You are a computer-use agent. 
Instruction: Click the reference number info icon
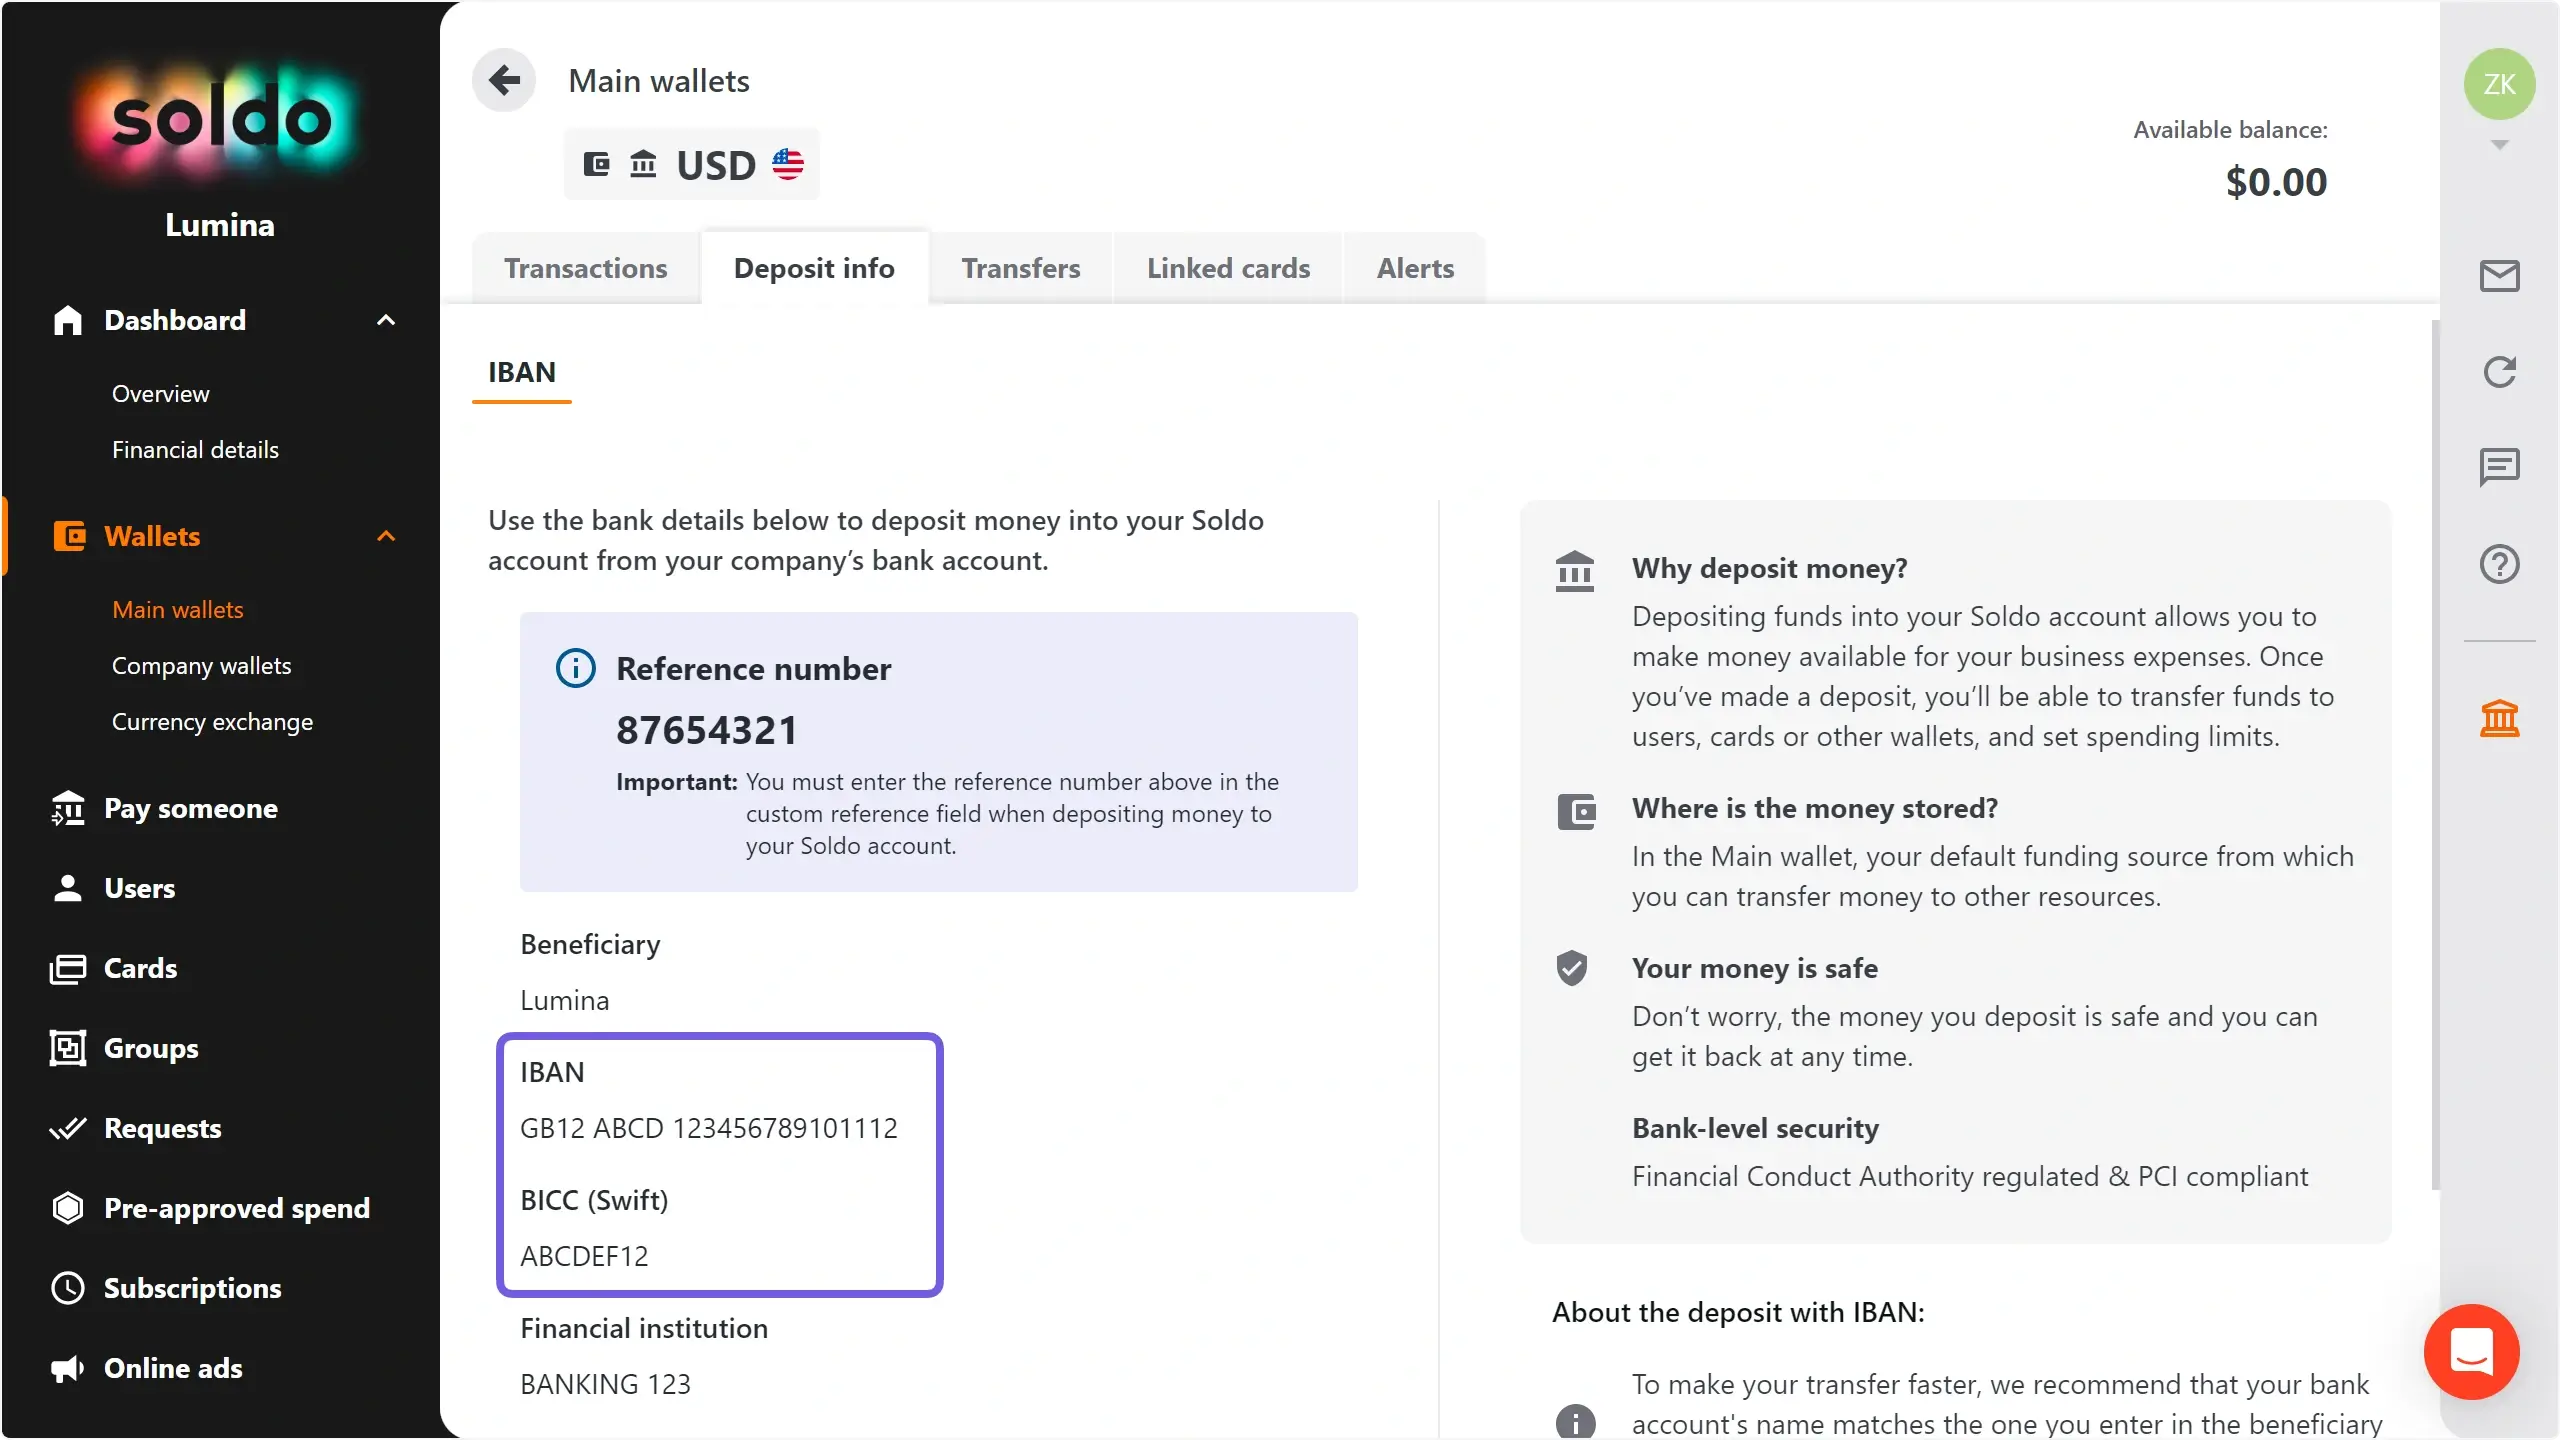tap(576, 668)
